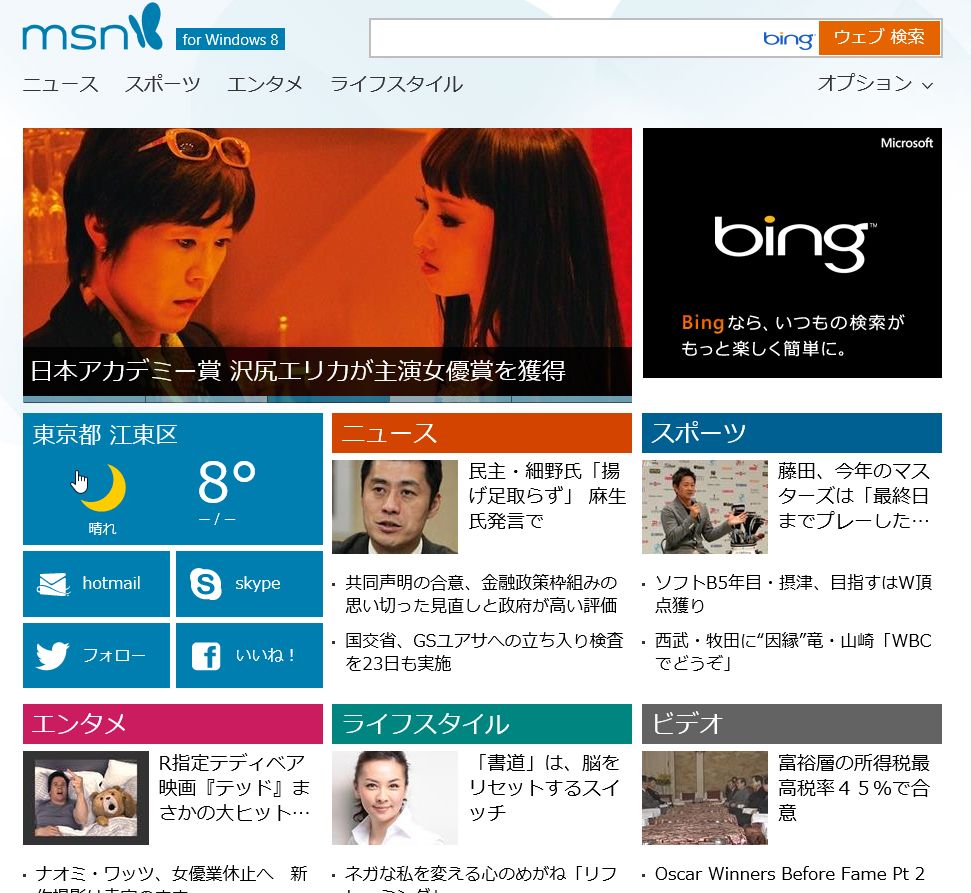The width and height of the screenshot is (971, 893).
Task: Open ナオミ・ワッツ、女優業休止へ article
Action: (x=172, y=880)
